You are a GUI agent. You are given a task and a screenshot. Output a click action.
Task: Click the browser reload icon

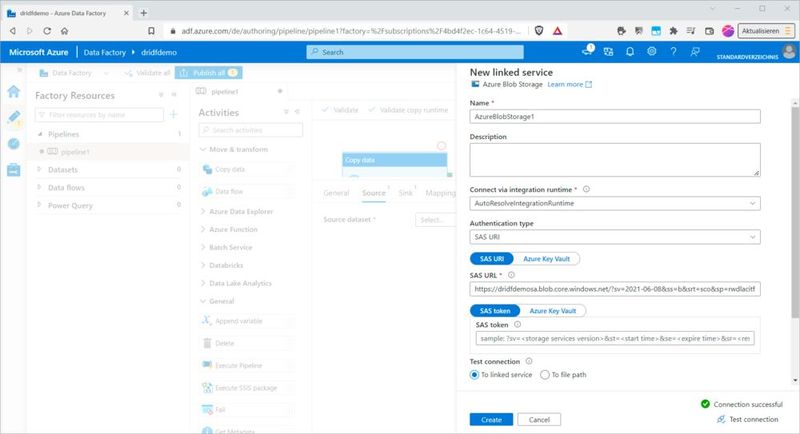pos(47,31)
